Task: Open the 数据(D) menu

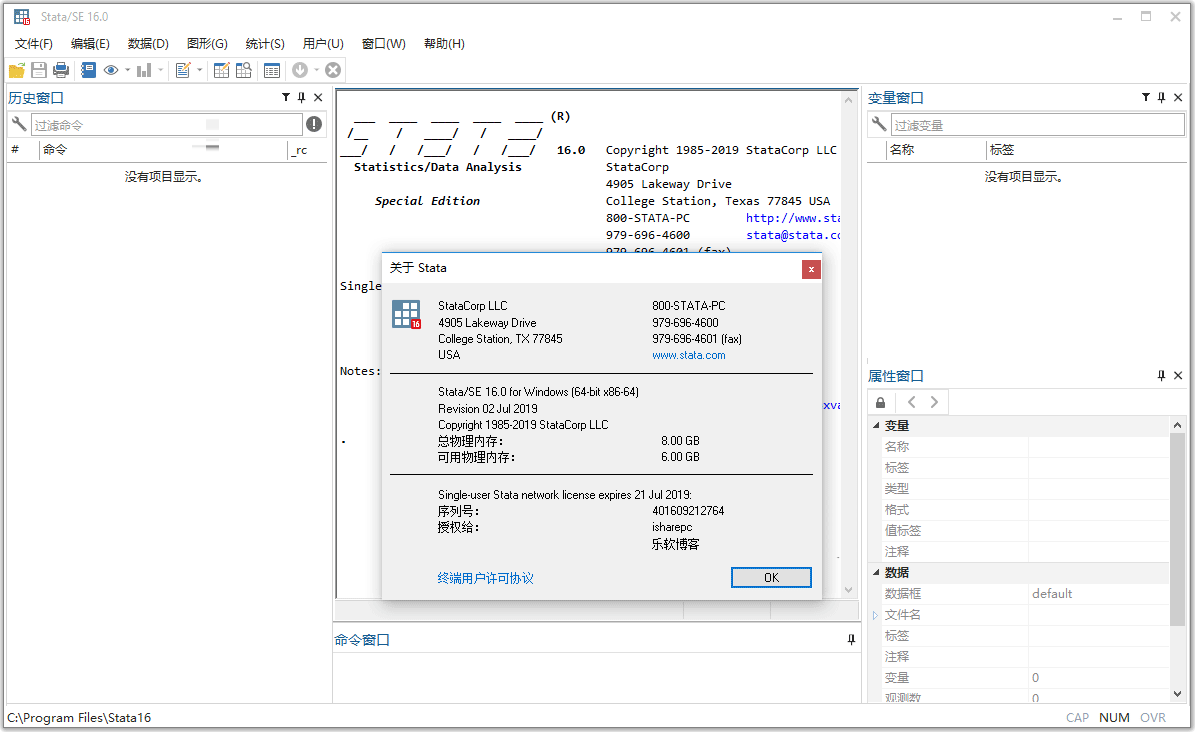Action: 148,43
